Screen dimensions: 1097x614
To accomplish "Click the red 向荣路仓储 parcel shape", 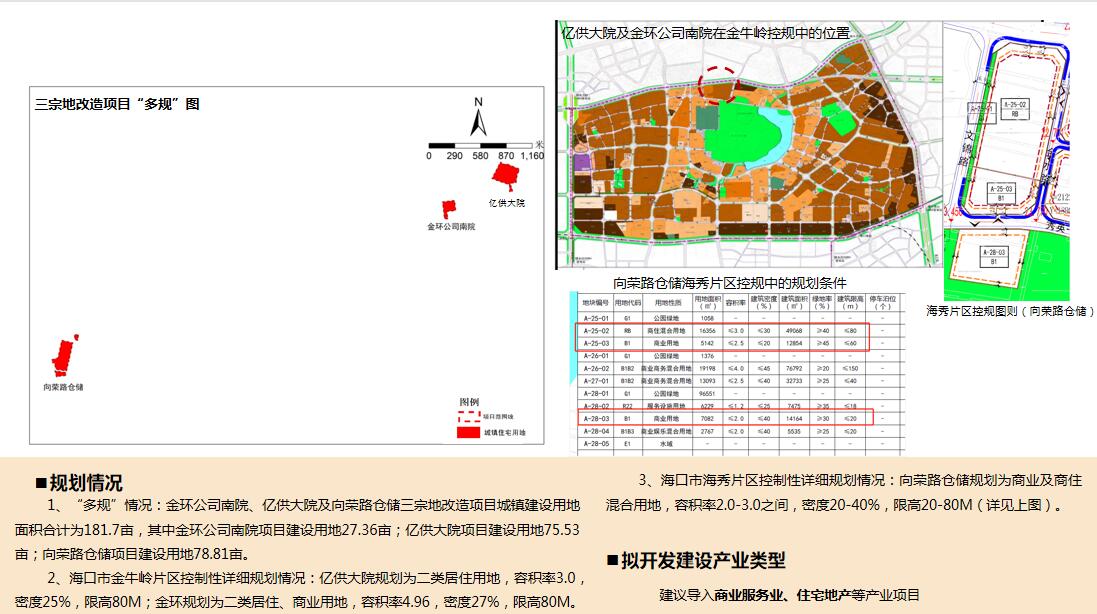I will [x=64, y=355].
